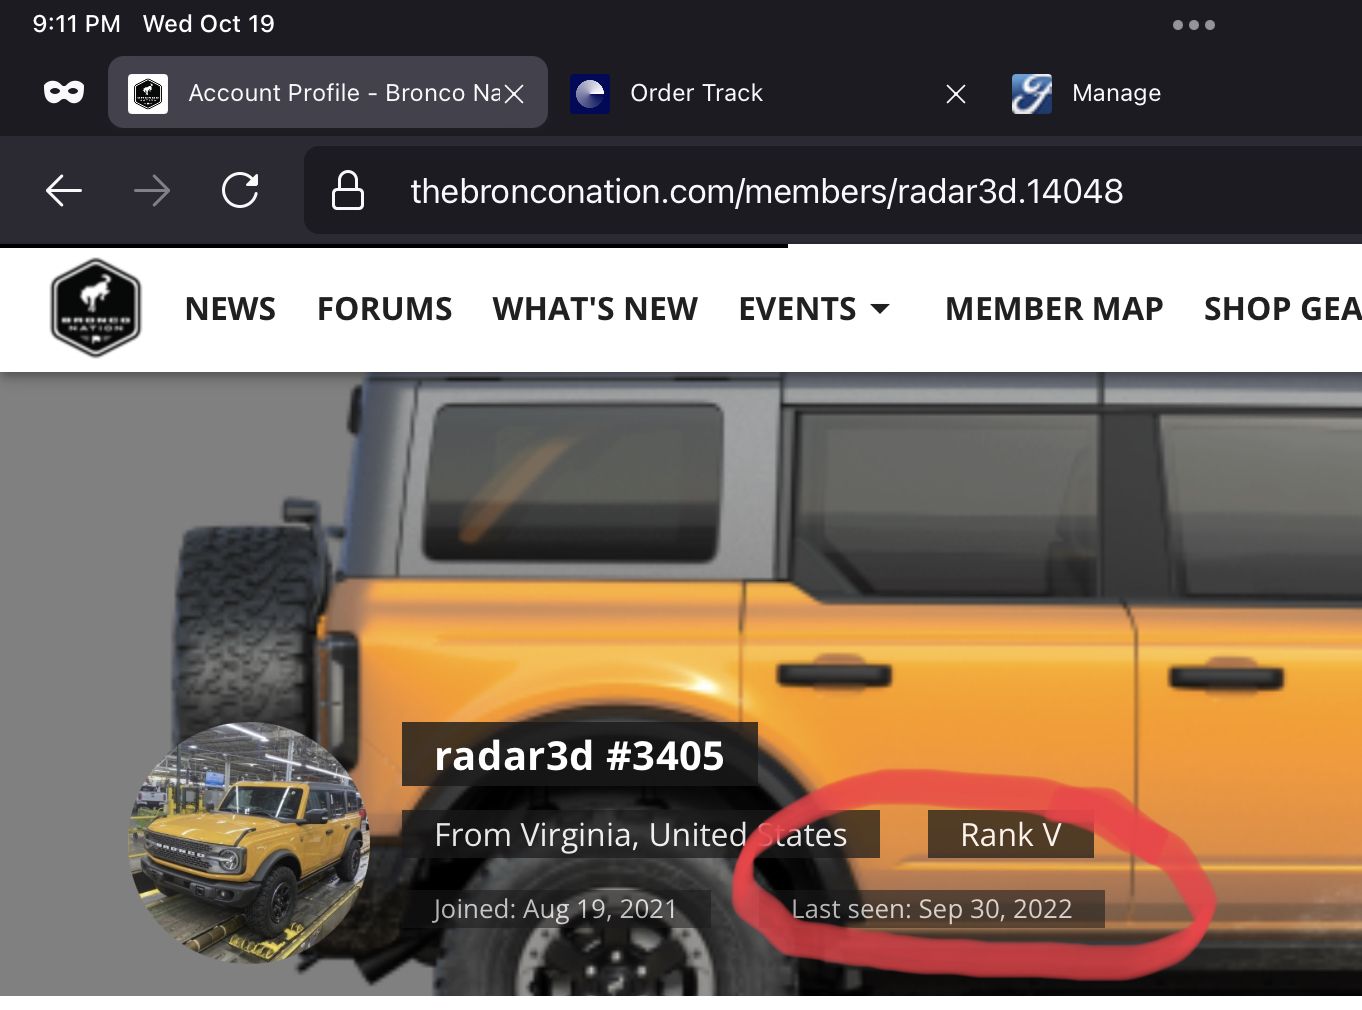Open the NEWS menu item
The image size is (1362, 1010).
click(x=230, y=309)
